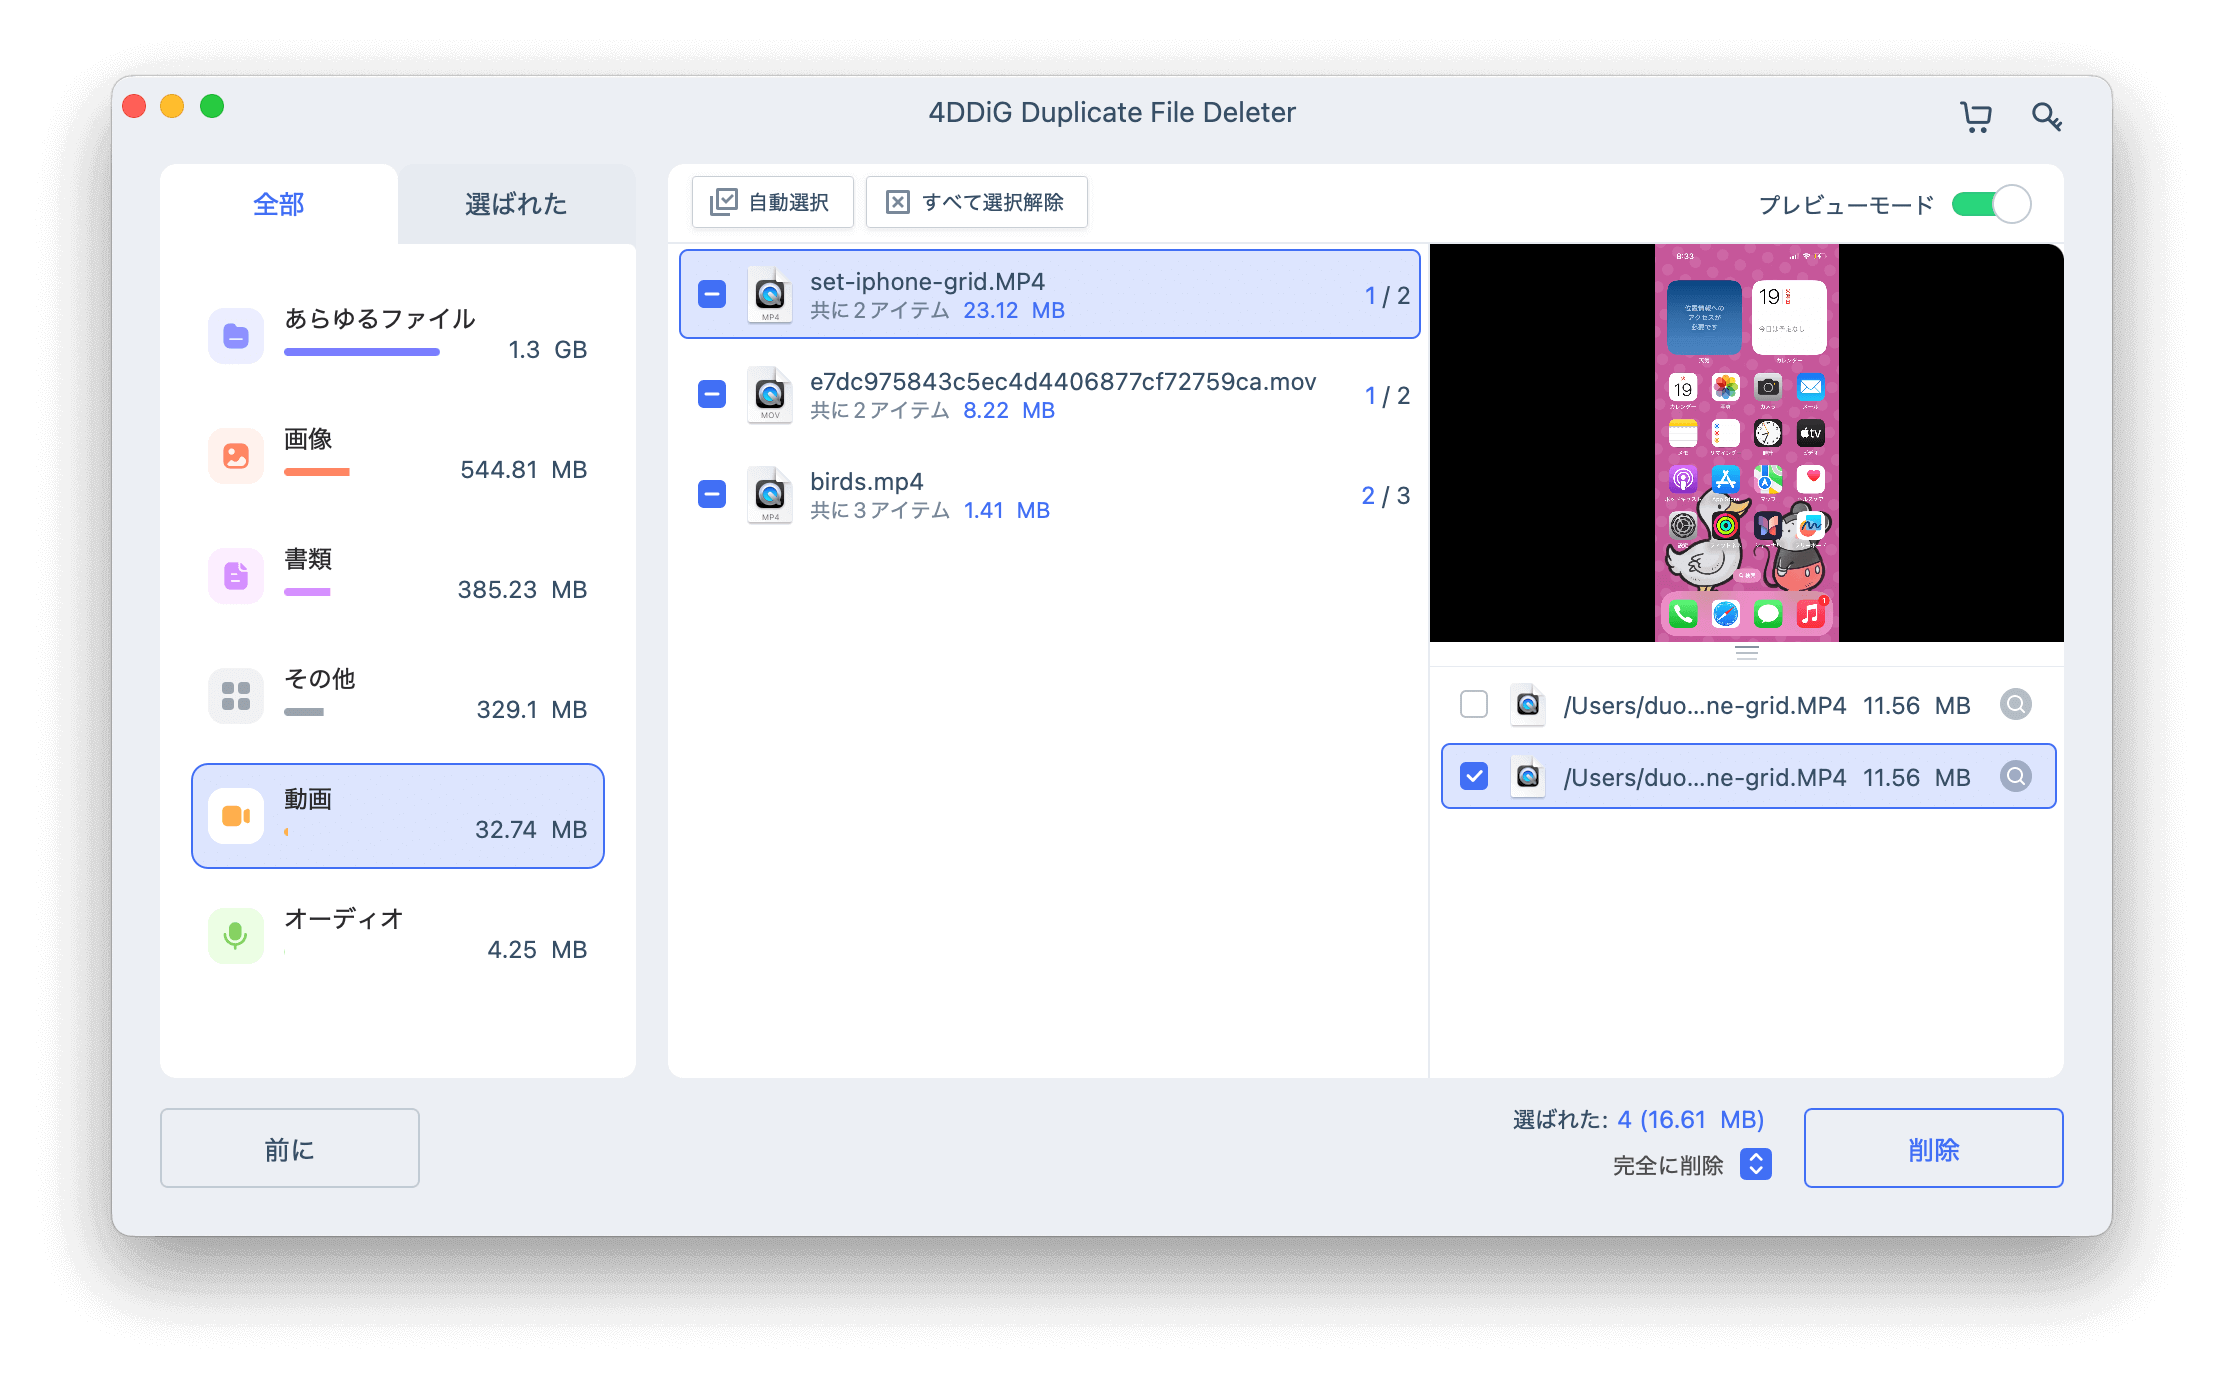The height and width of the screenshot is (1384, 2224).
Task: Select the その他 category
Action: click(398, 696)
